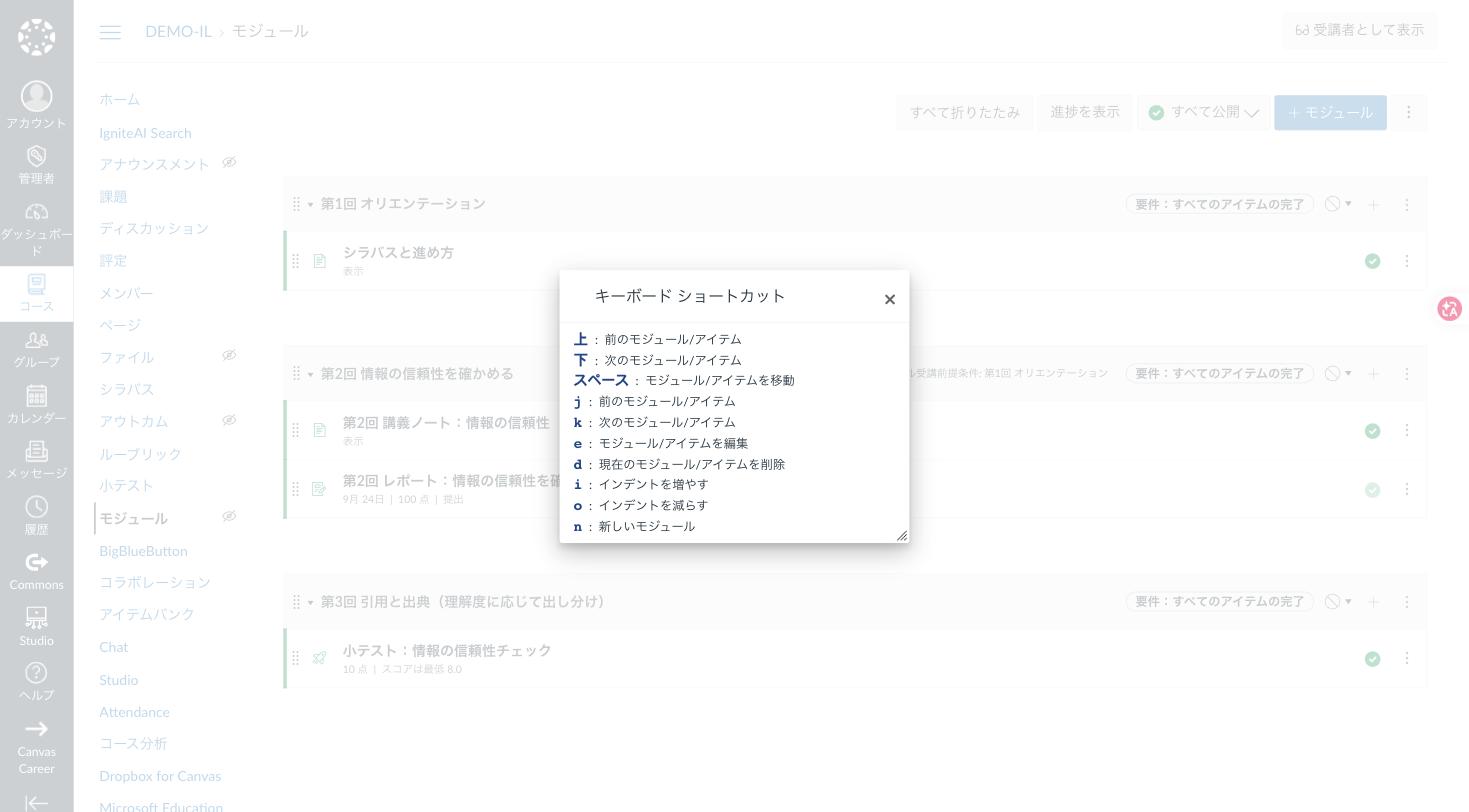The image size is (1469, 812).
Task: Open 小テスト in course navigation
Action: click(126, 486)
